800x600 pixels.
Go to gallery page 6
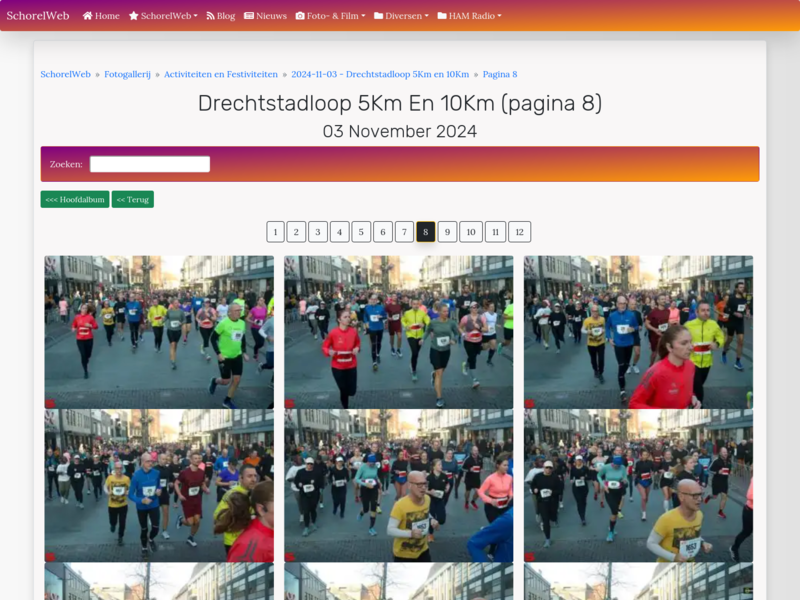pos(383,232)
